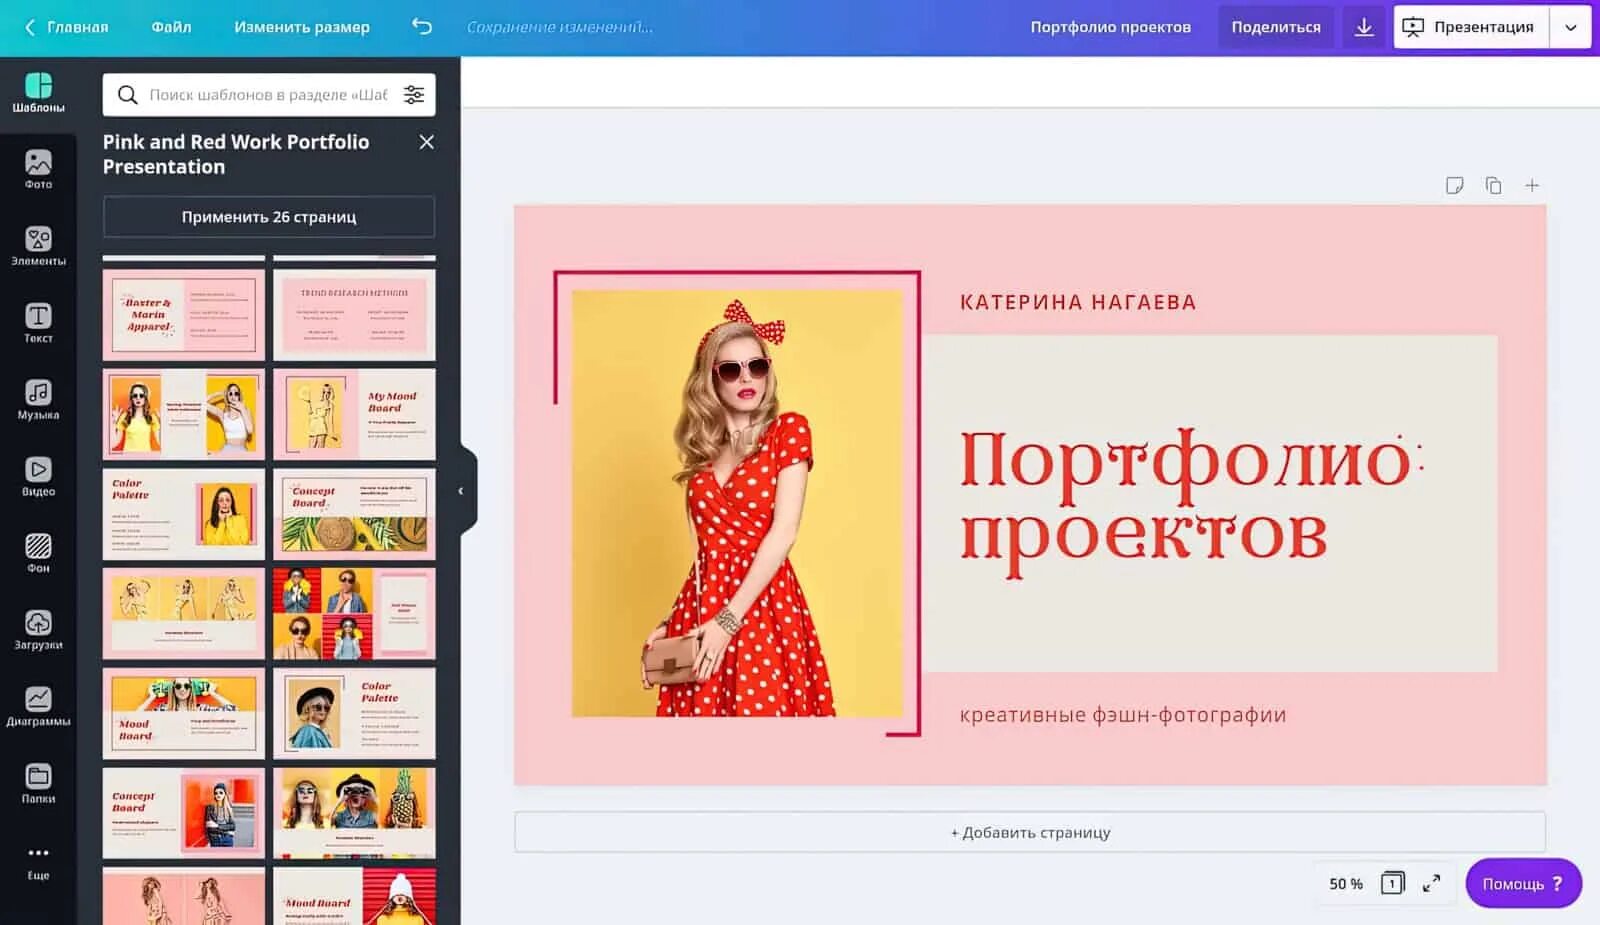Add a note using the notes icon
This screenshot has height=925, width=1600.
click(1455, 185)
